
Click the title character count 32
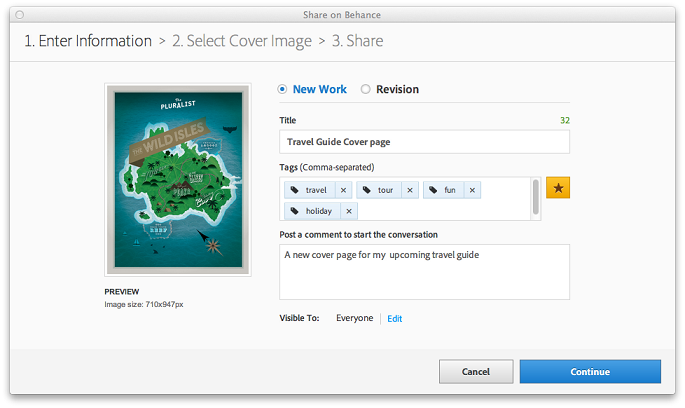tap(565, 120)
